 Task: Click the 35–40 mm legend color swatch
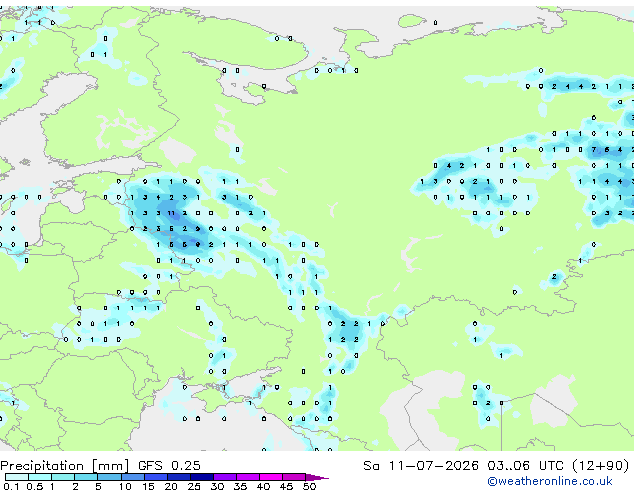[x=248, y=477]
